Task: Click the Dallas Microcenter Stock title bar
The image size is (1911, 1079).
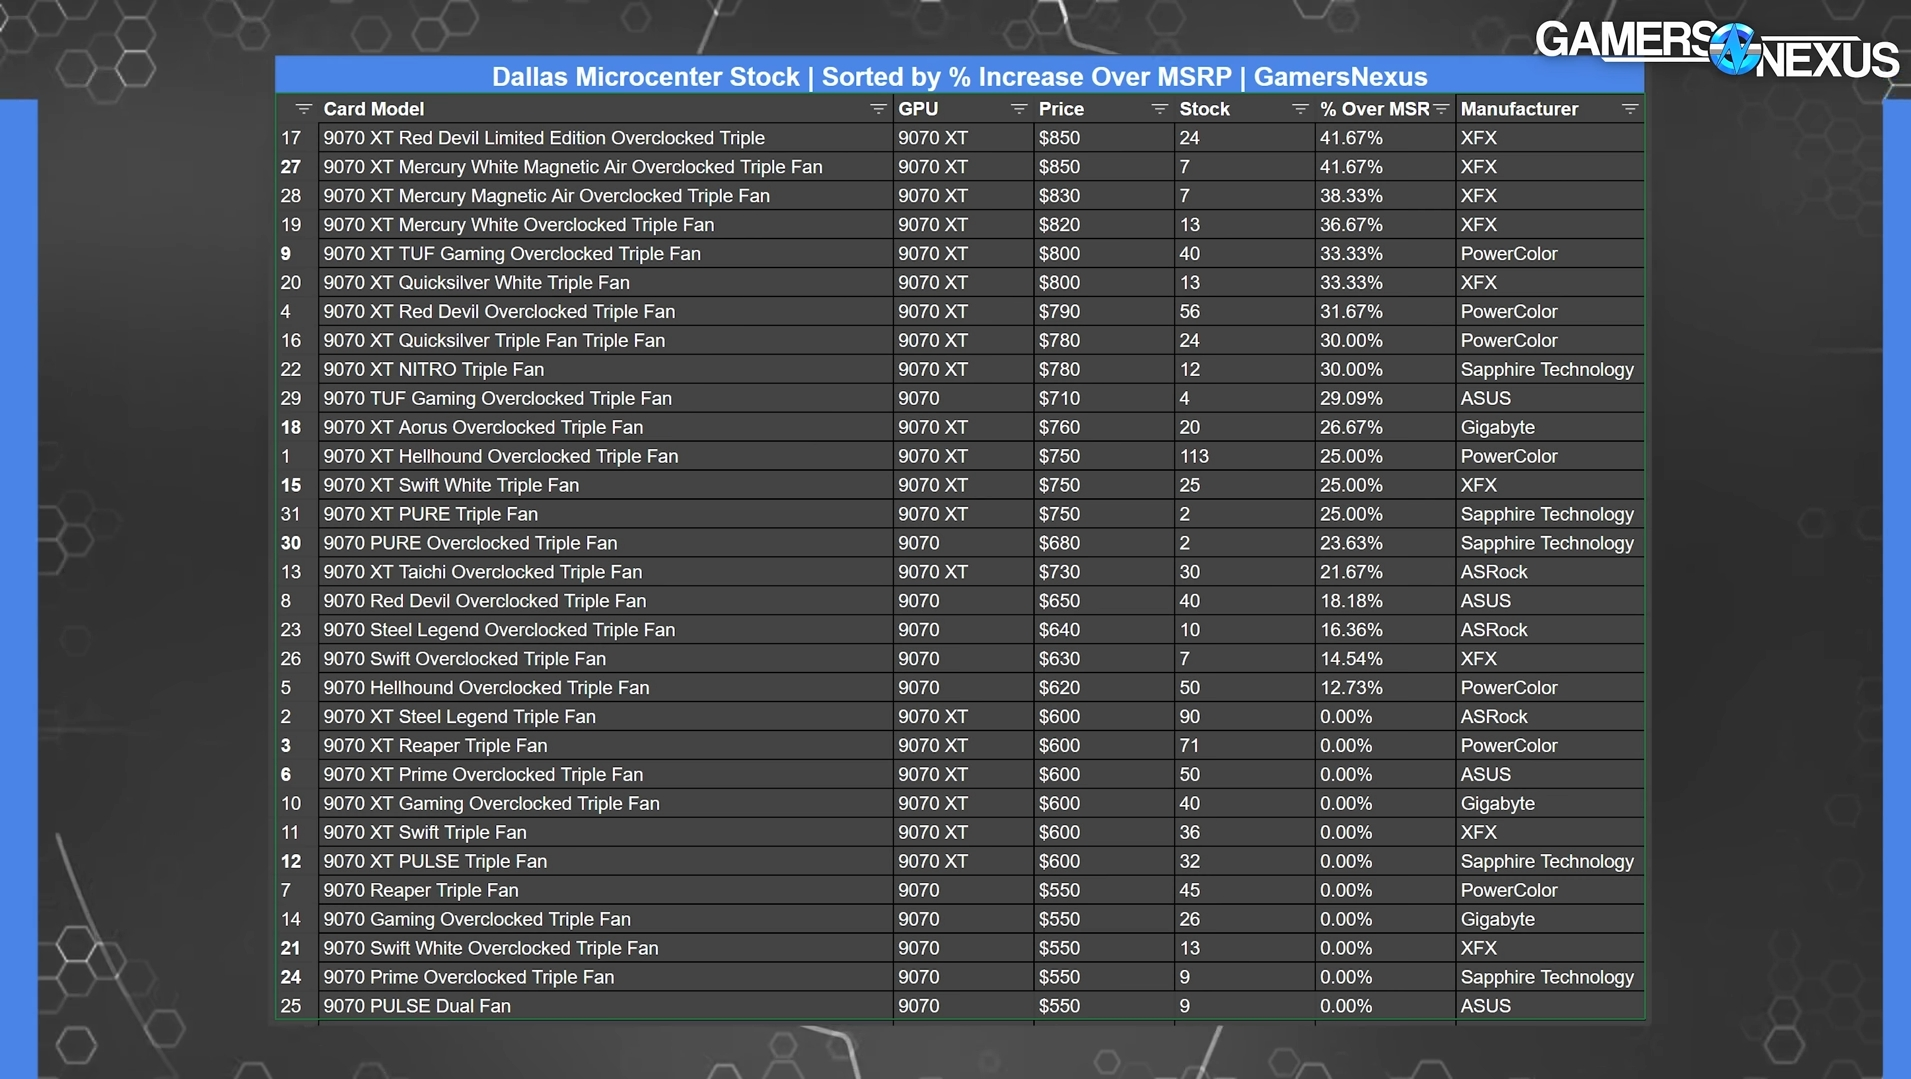Action: (960, 76)
